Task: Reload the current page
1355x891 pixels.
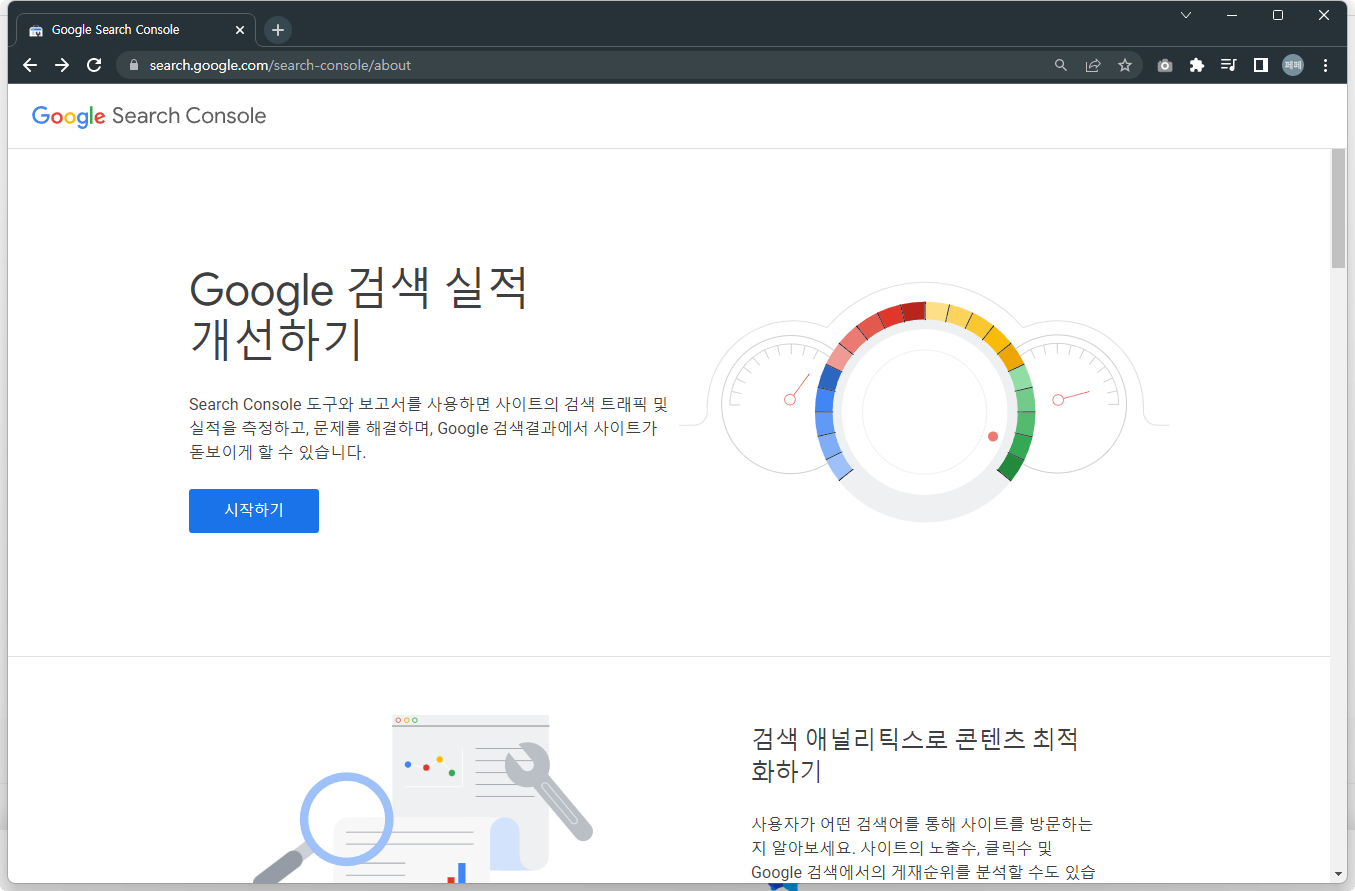Action: [94, 65]
